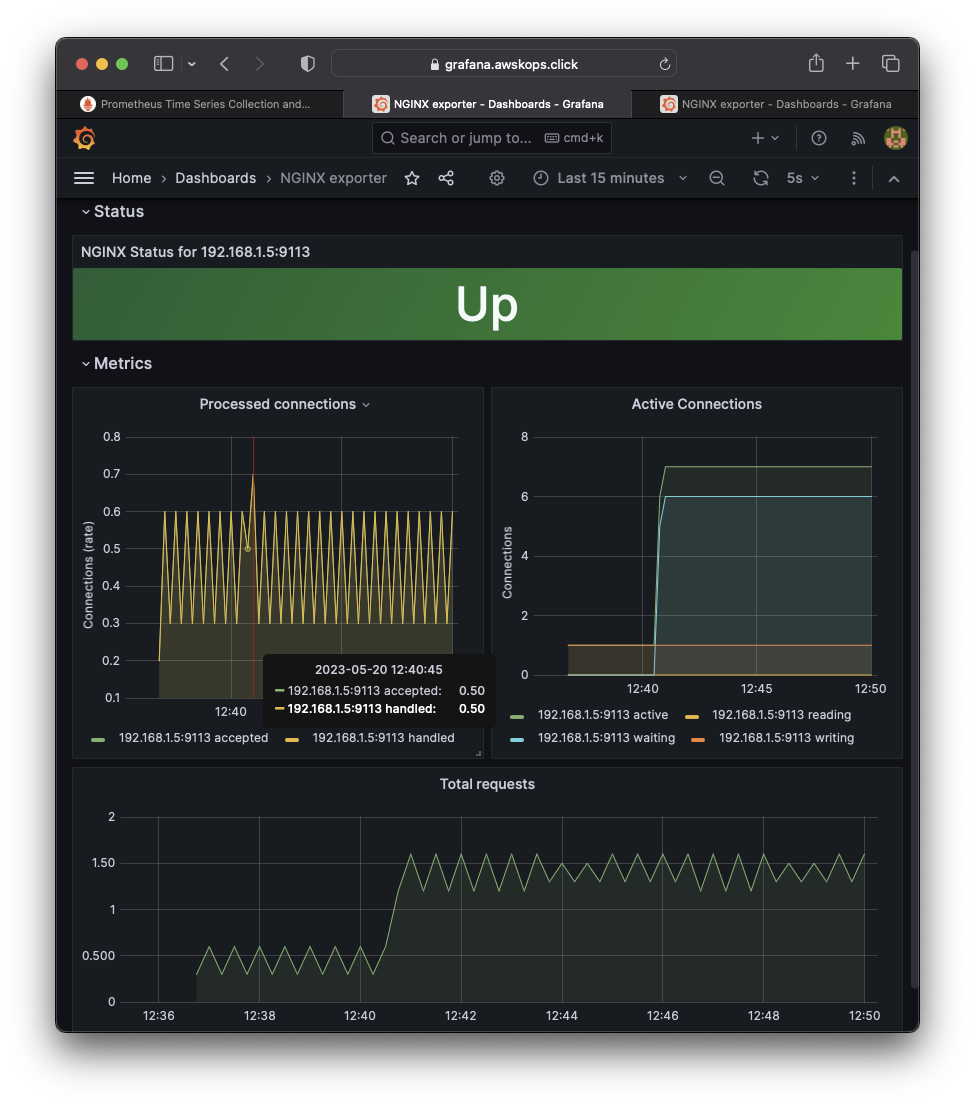Click Total requests panel title
Image resolution: width=975 pixels, height=1106 pixels.
pos(487,784)
